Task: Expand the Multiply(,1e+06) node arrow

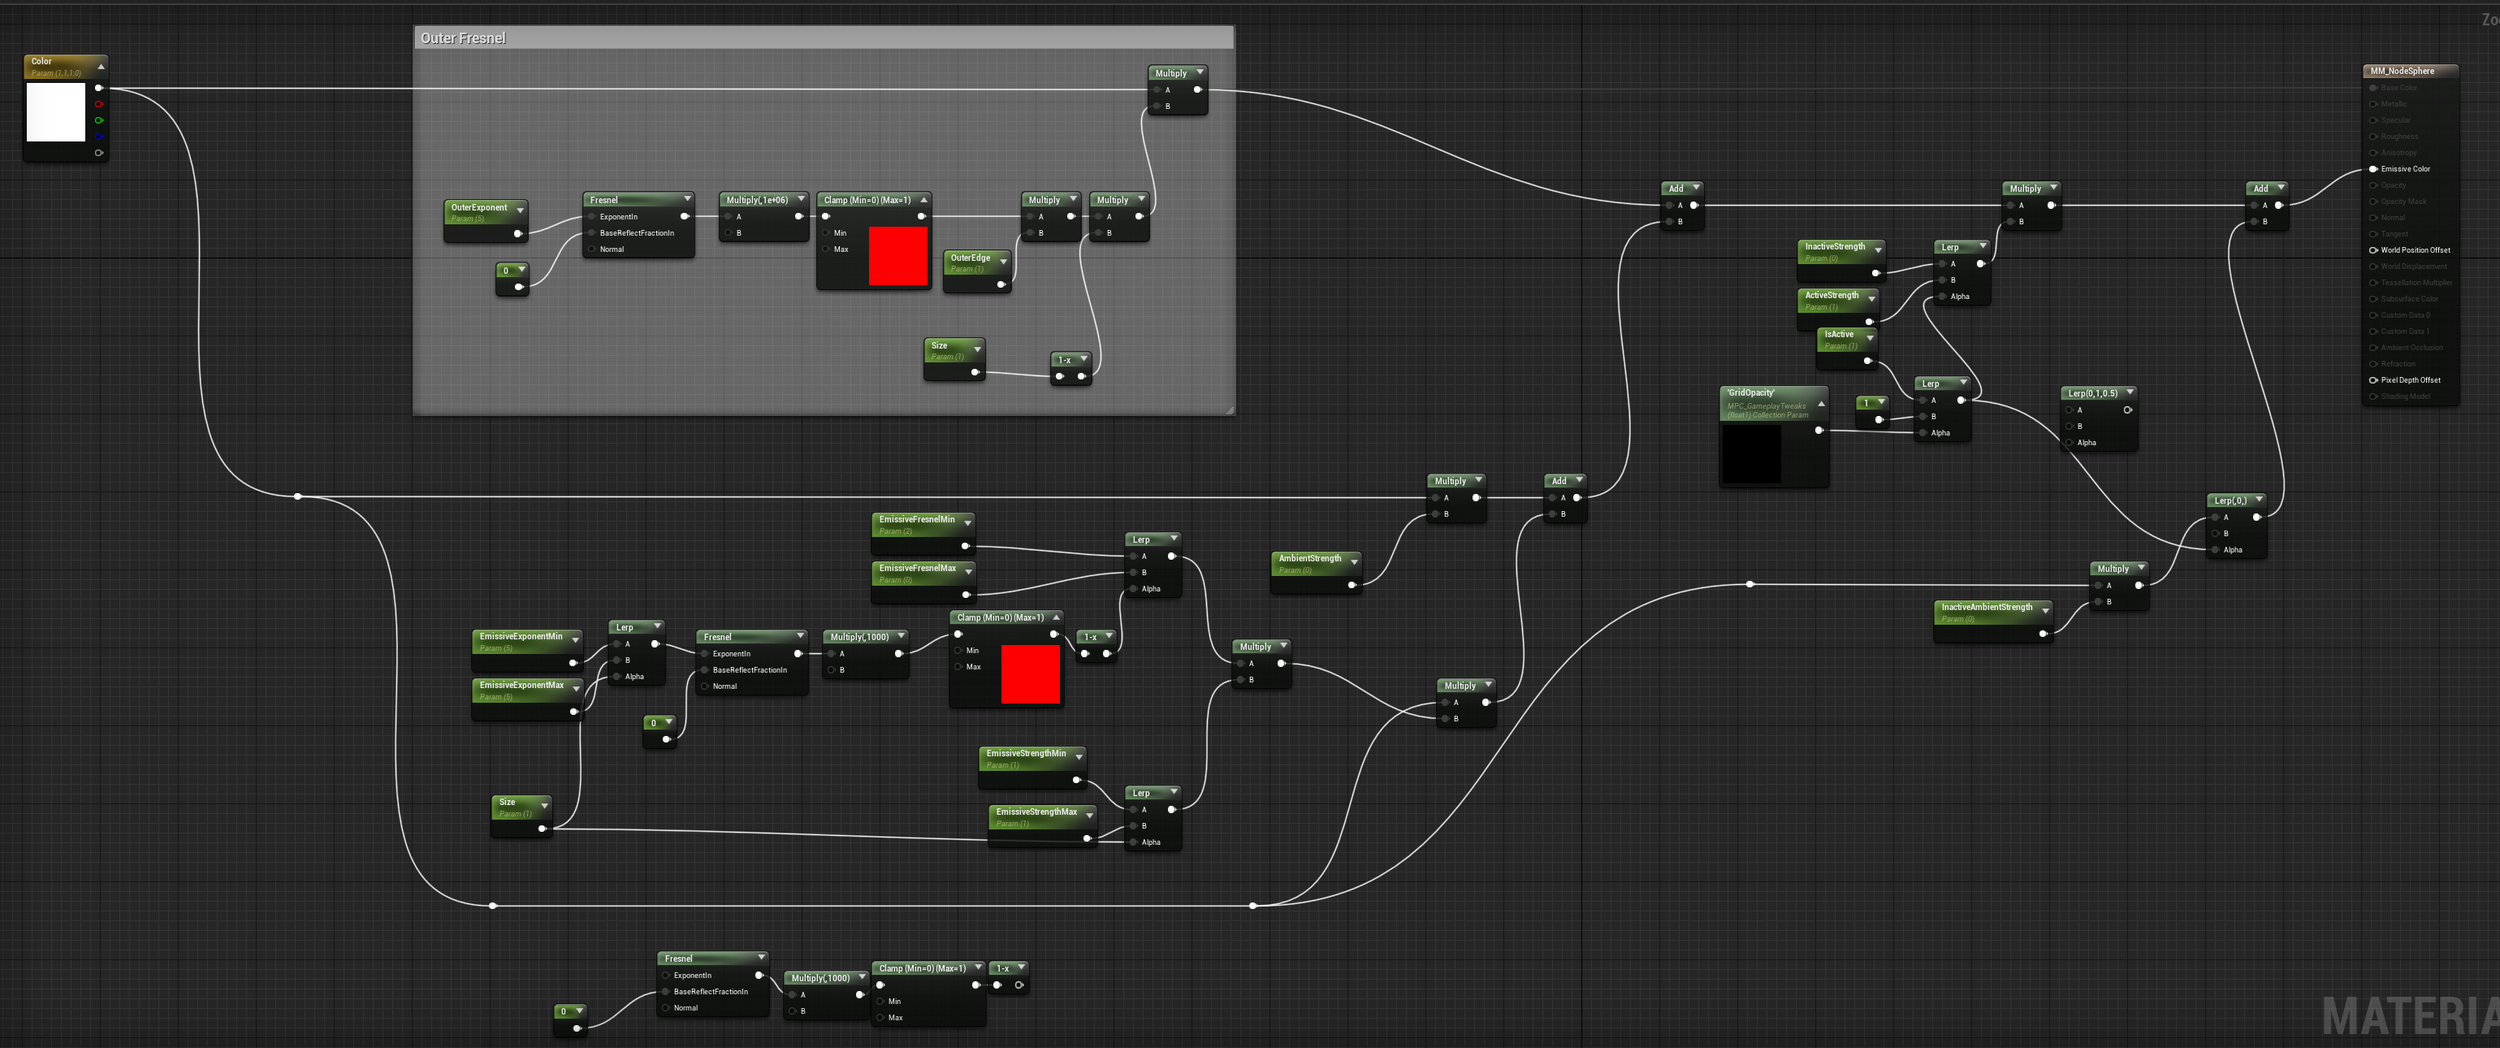Action: tap(800, 199)
